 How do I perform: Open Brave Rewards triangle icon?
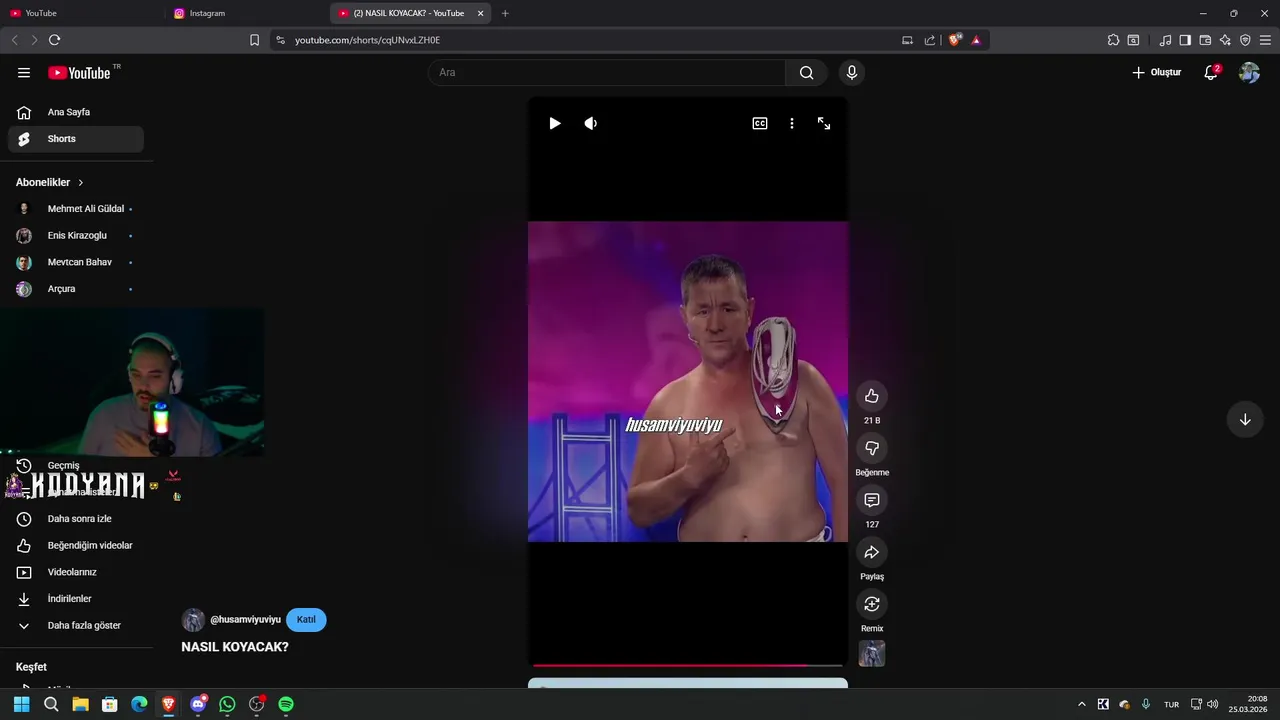tap(976, 40)
